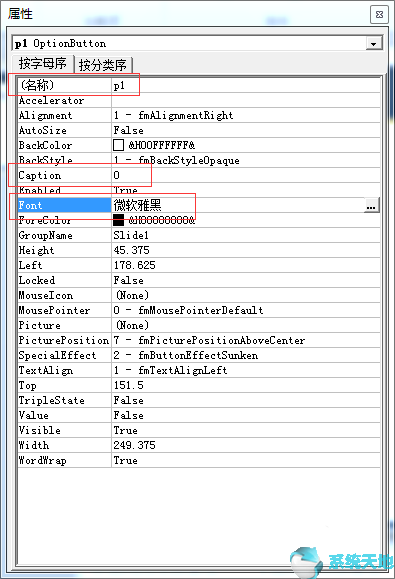Select the AutoSize property
The image size is (395, 579).
click(65, 130)
